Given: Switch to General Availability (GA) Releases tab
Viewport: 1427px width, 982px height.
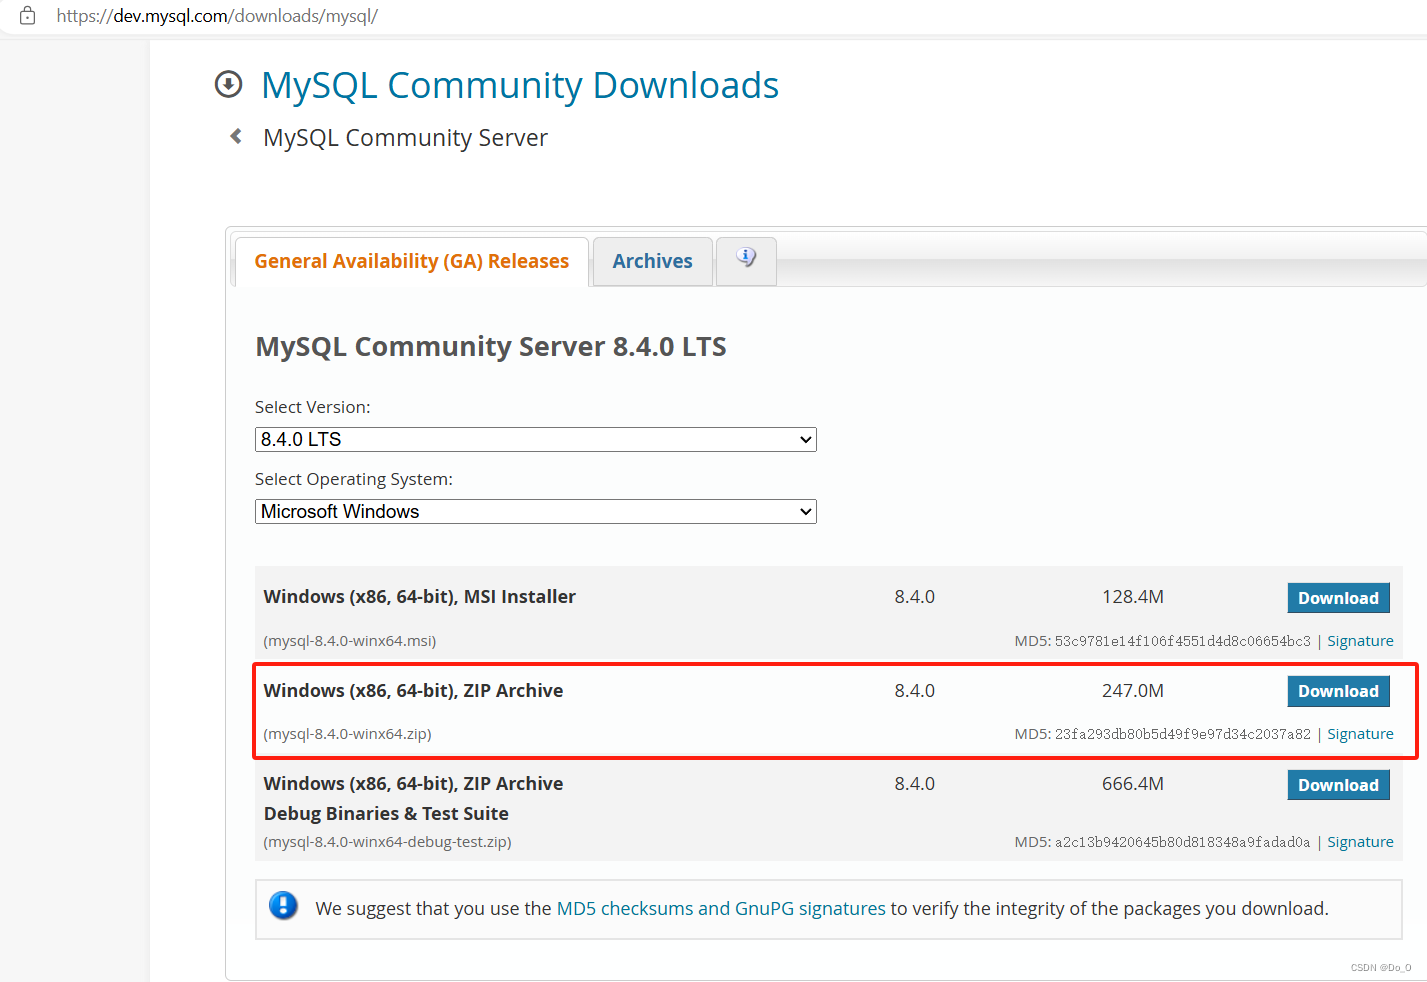Looking at the screenshot, I should pos(411,261).
